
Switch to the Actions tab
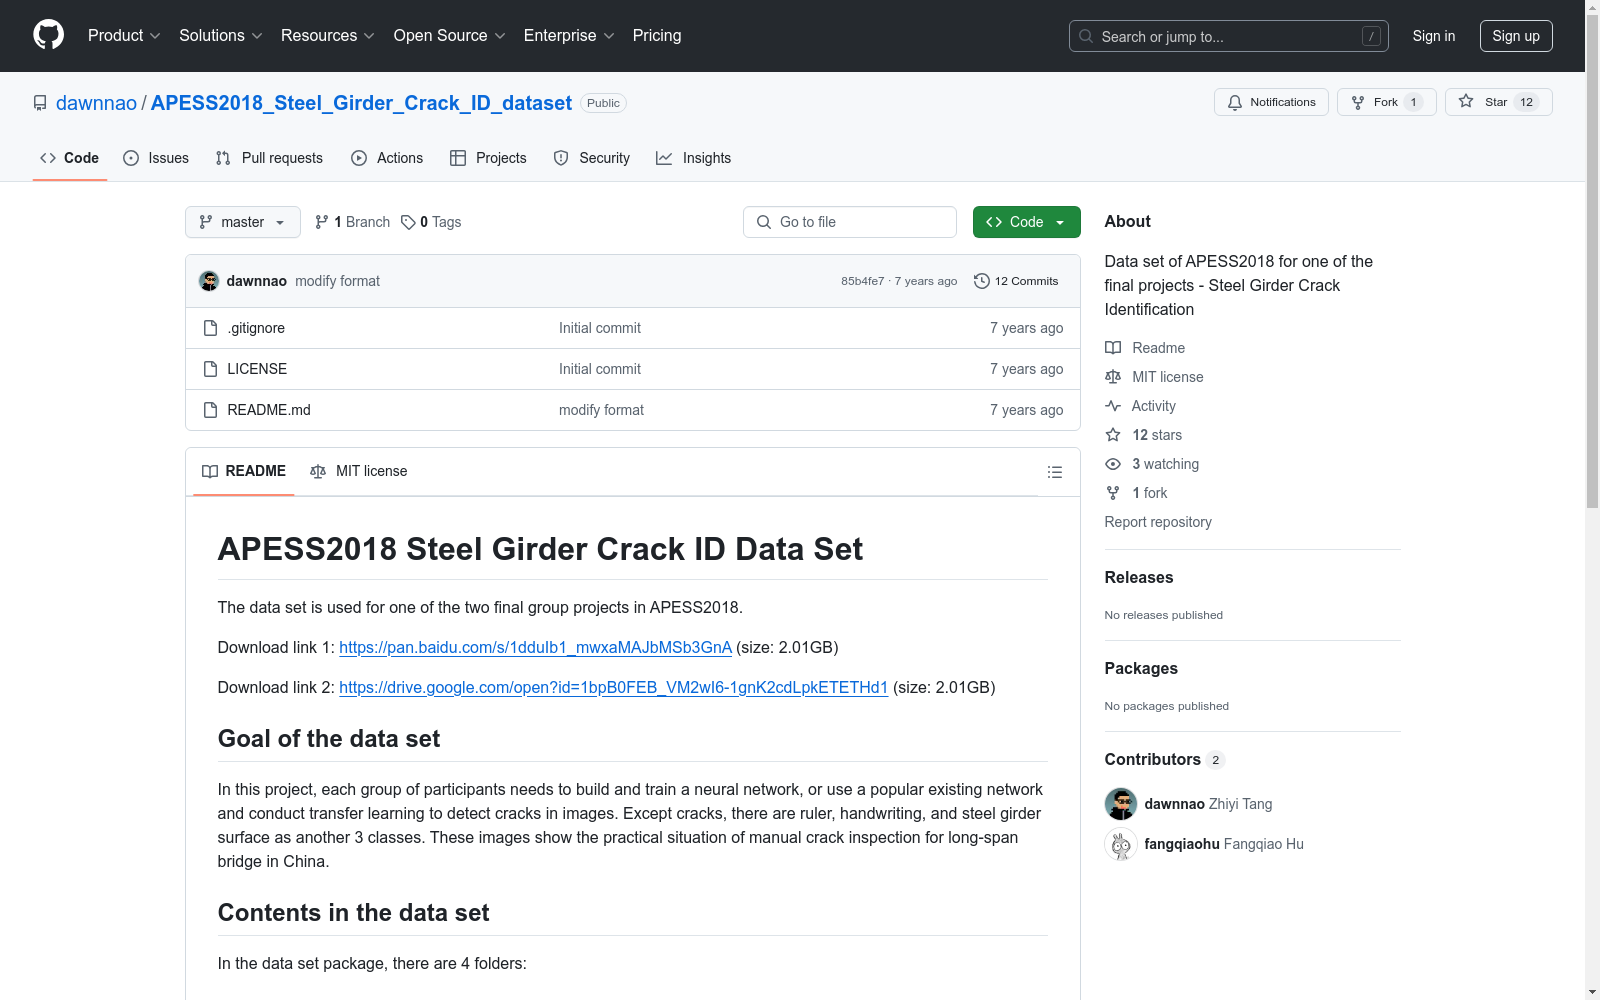click(x=387, y=158)
